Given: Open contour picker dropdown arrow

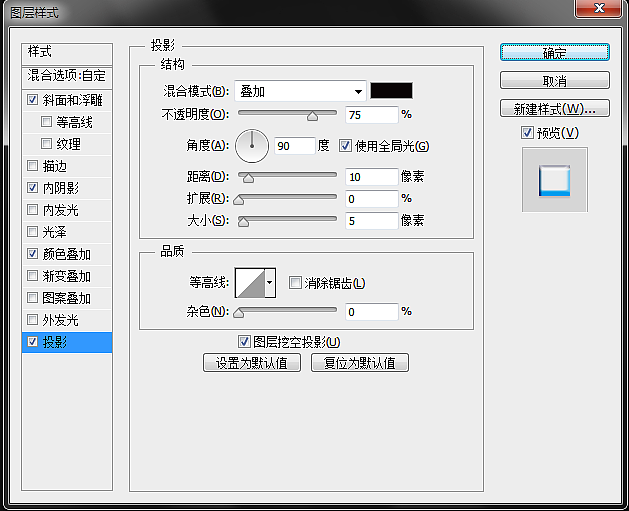Looking at the screenshot, I should tap(270, 283).
